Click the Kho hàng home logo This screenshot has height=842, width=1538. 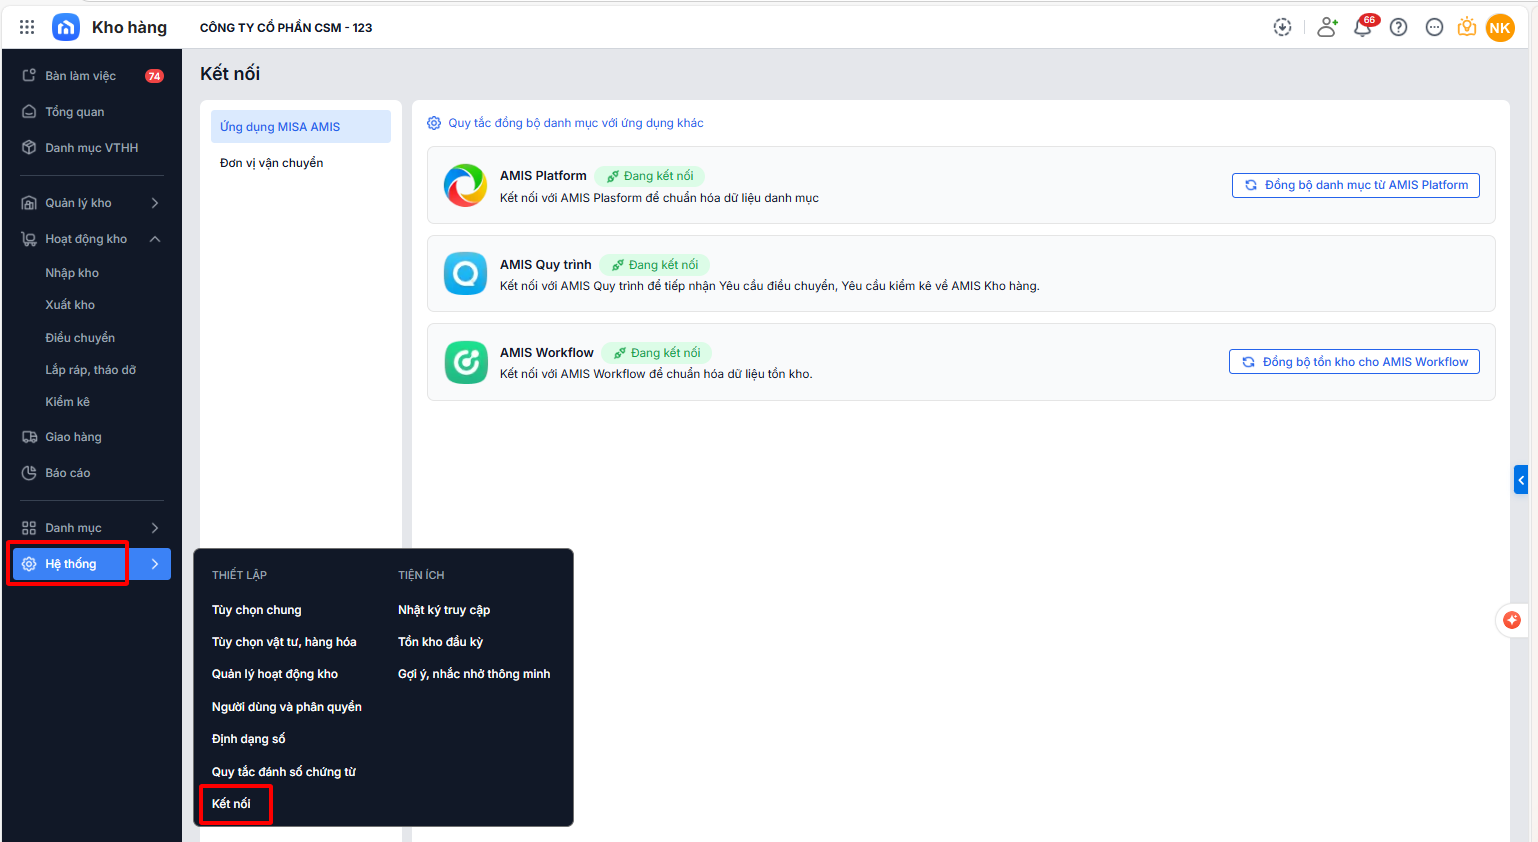(66, 27)
